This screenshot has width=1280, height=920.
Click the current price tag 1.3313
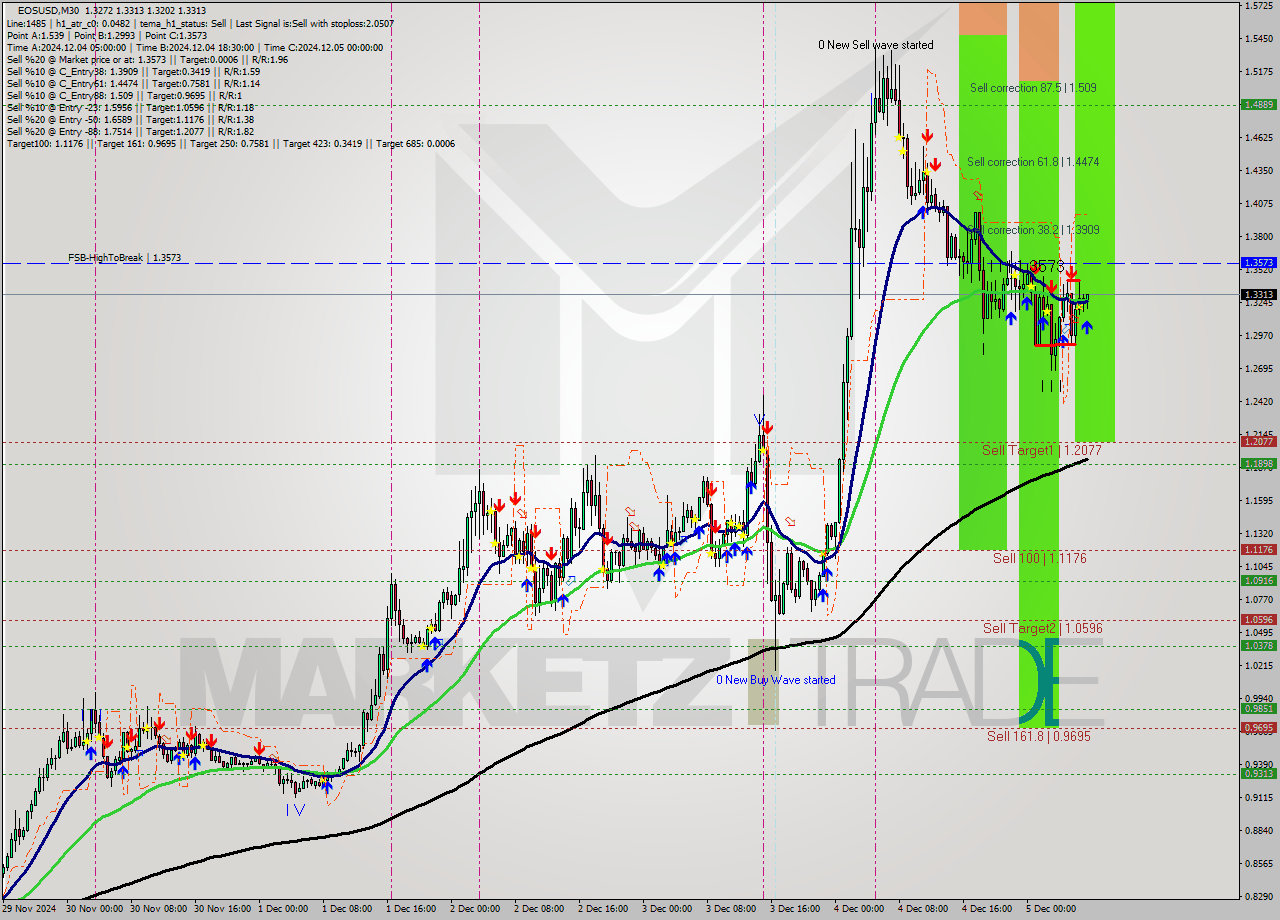pos(1258,294)
